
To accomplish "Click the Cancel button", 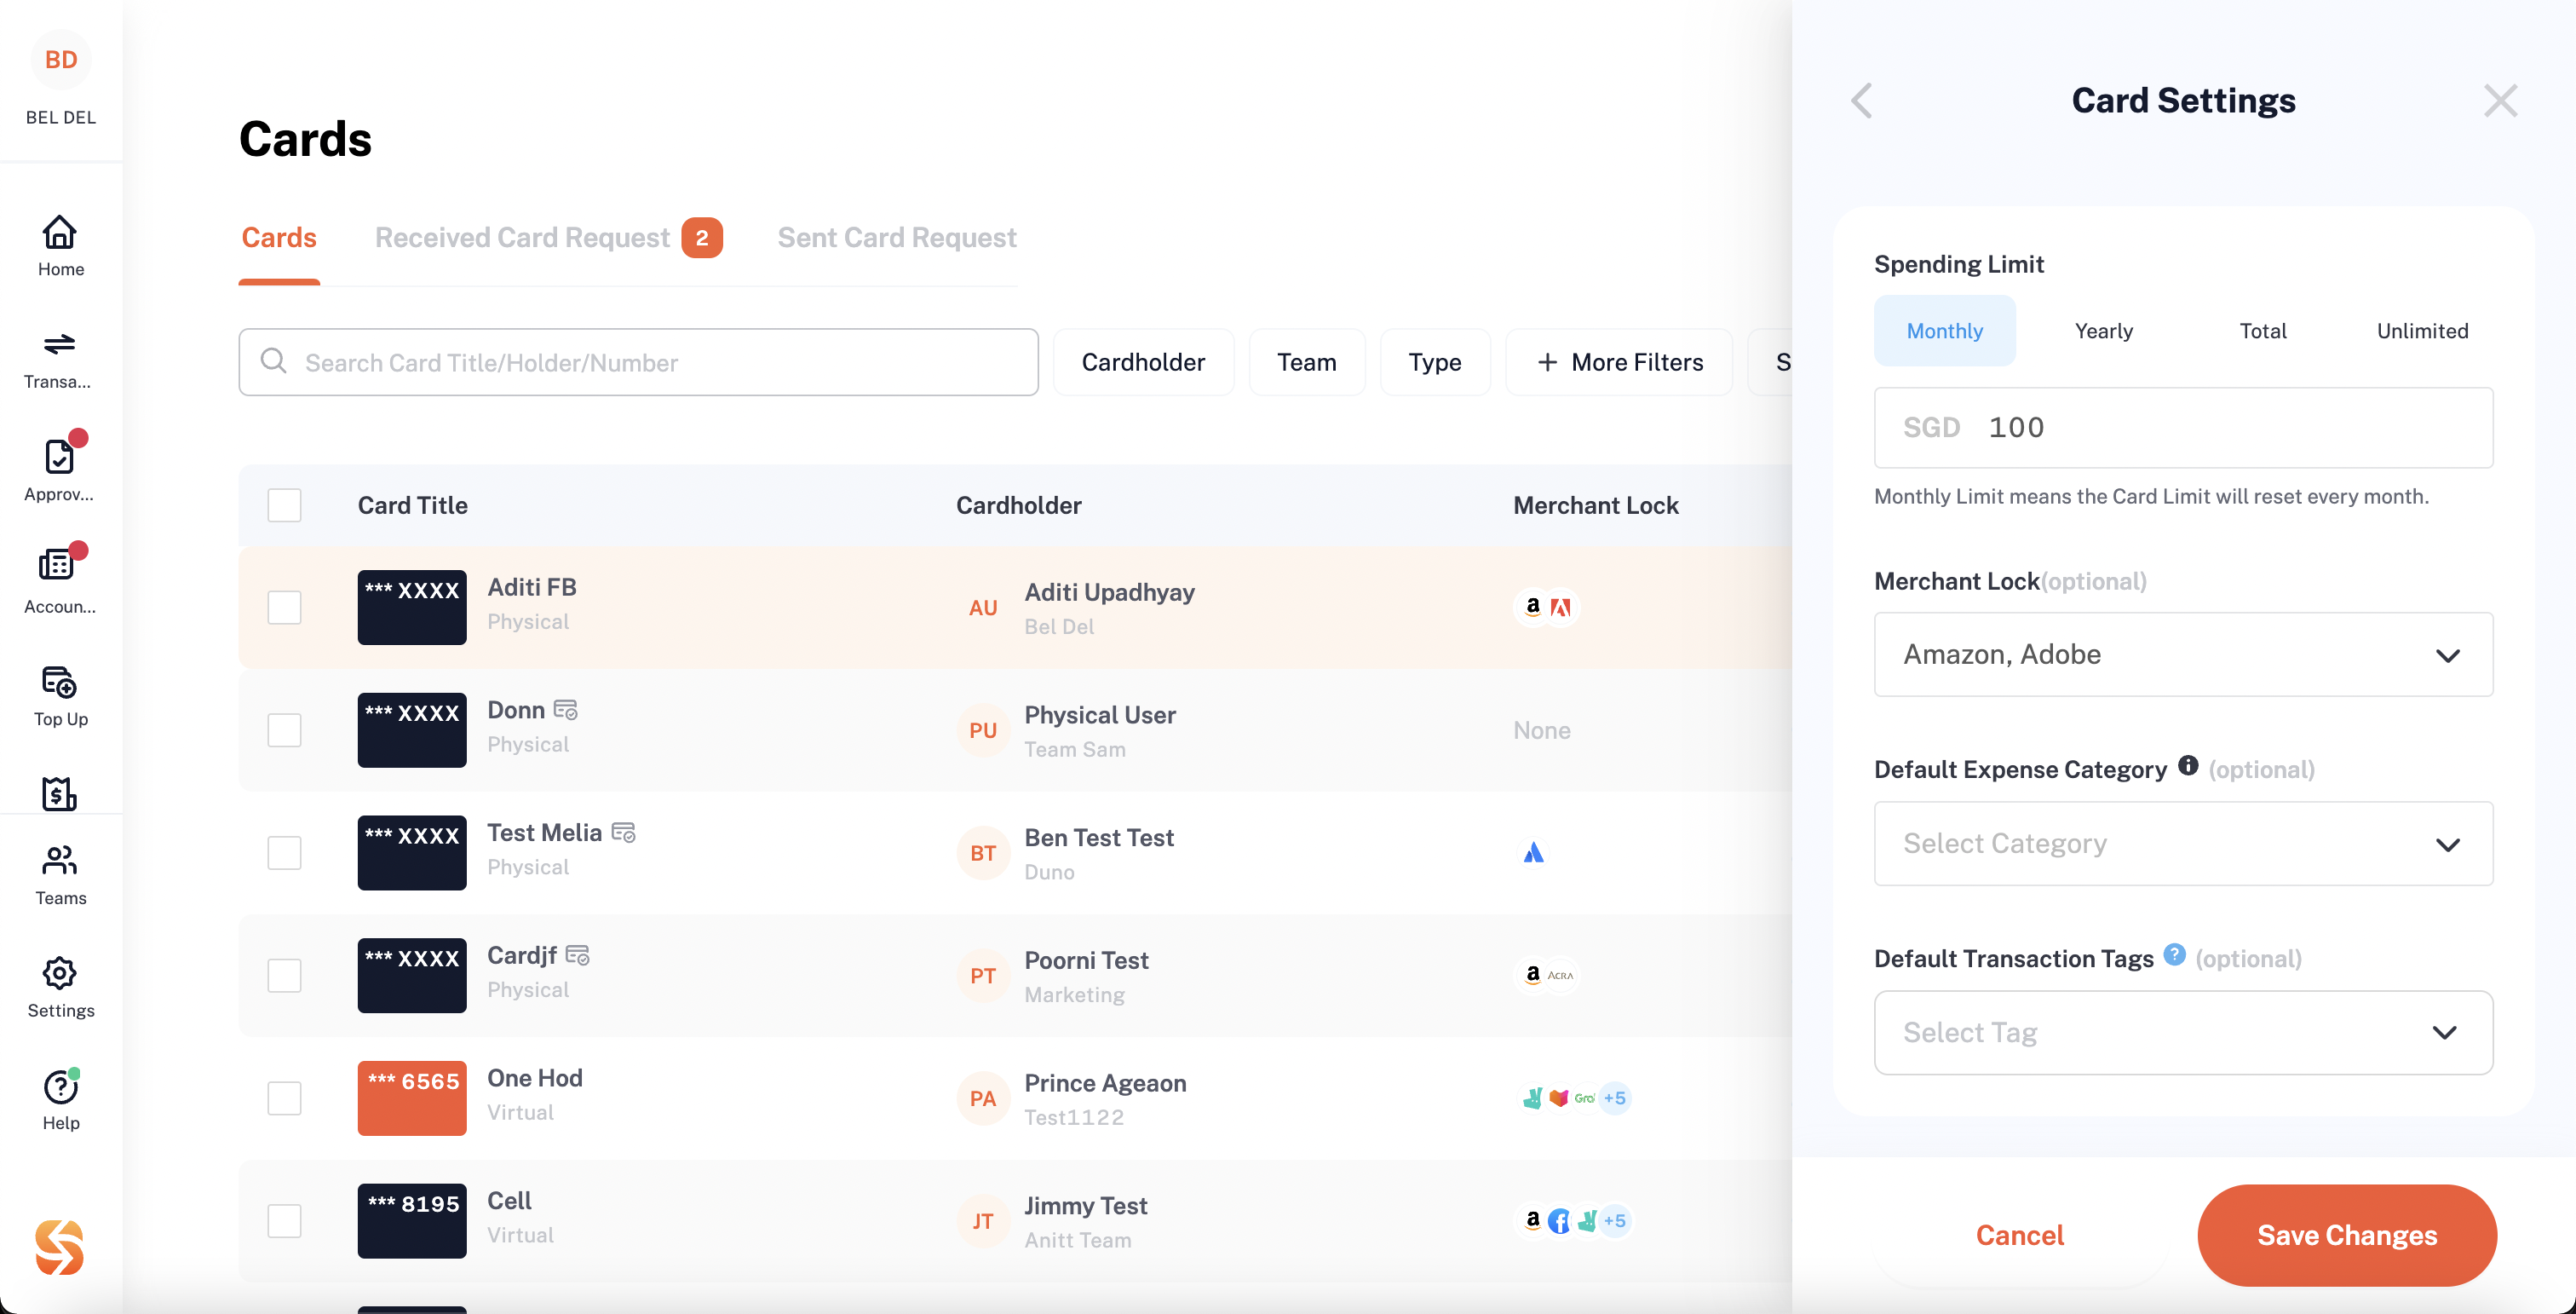I will click(x=2018, y=1234).
